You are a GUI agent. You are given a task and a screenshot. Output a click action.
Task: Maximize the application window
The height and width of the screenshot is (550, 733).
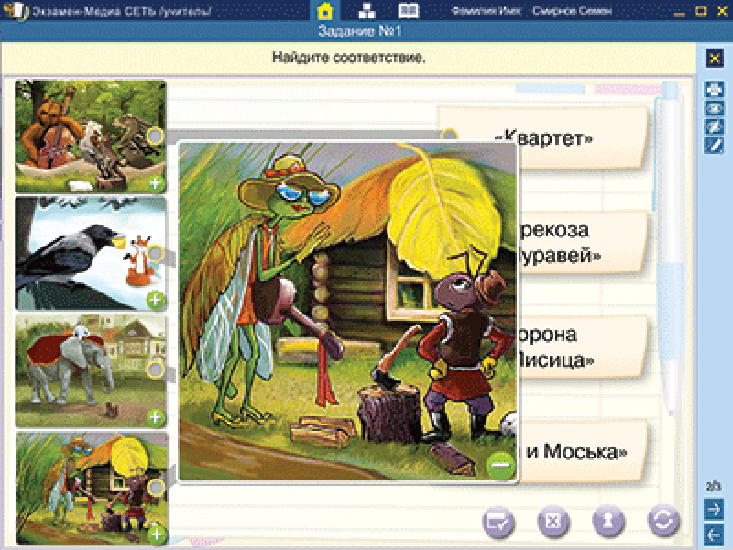[x=700, y=11]
